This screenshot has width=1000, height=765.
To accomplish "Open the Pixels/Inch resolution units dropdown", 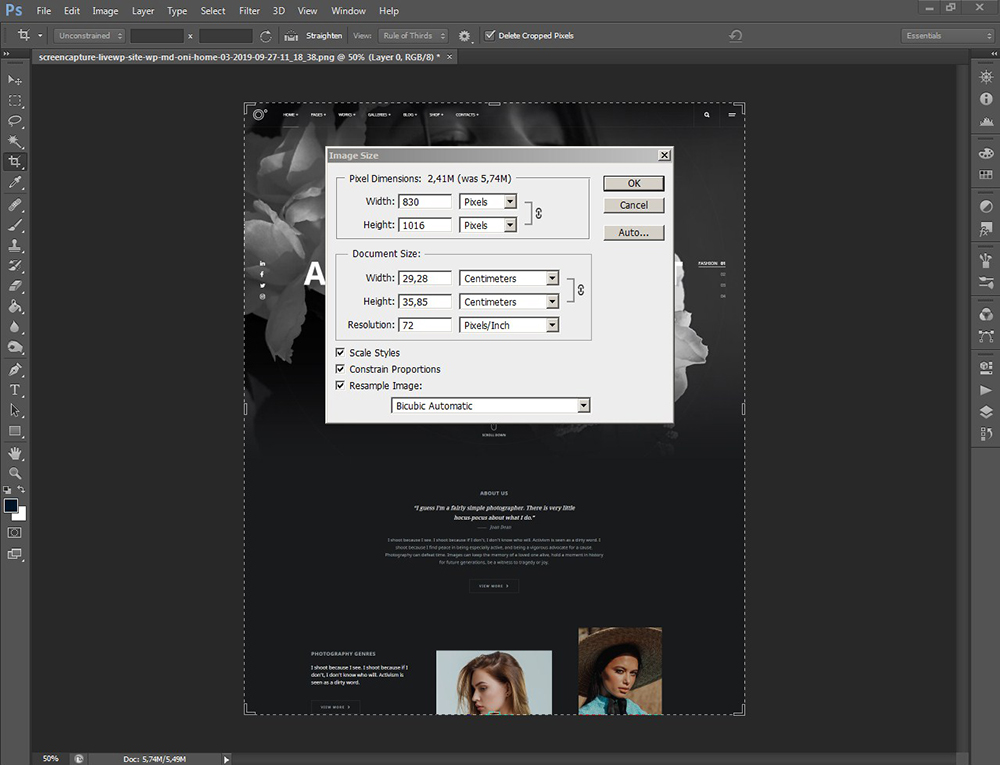I will tap(509, 325).
